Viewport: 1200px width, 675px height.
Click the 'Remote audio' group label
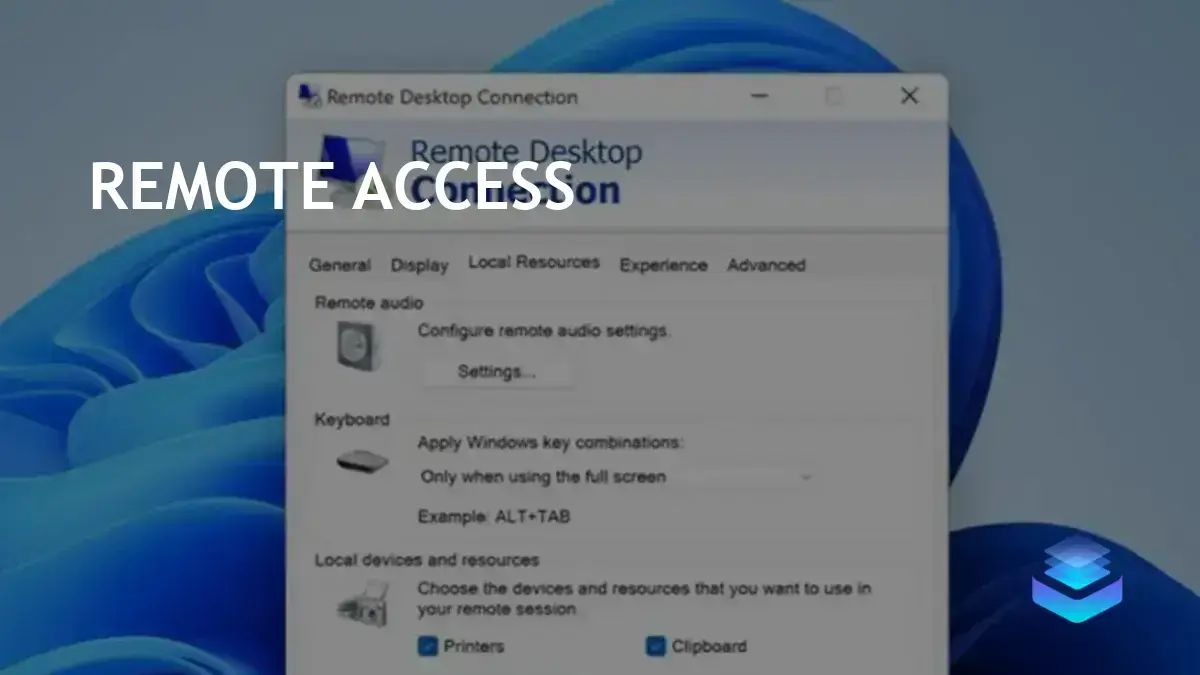369,302
